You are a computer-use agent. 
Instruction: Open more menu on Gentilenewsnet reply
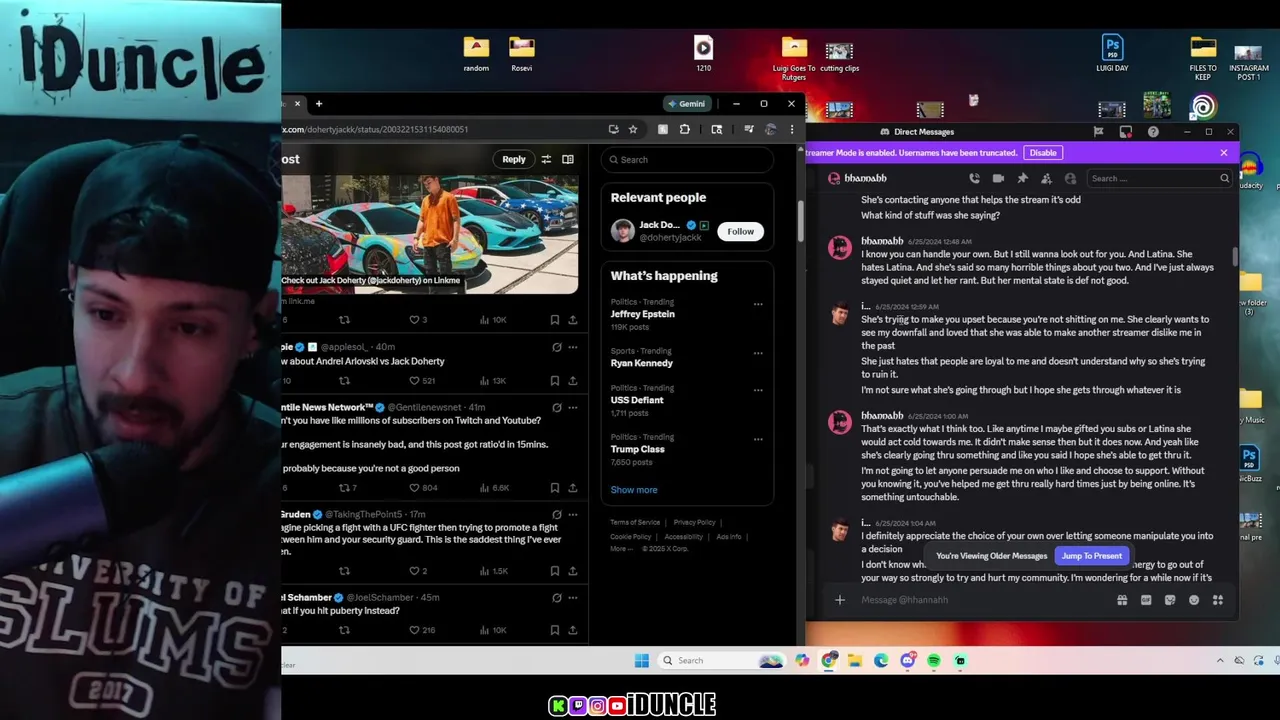click(573, 407)
